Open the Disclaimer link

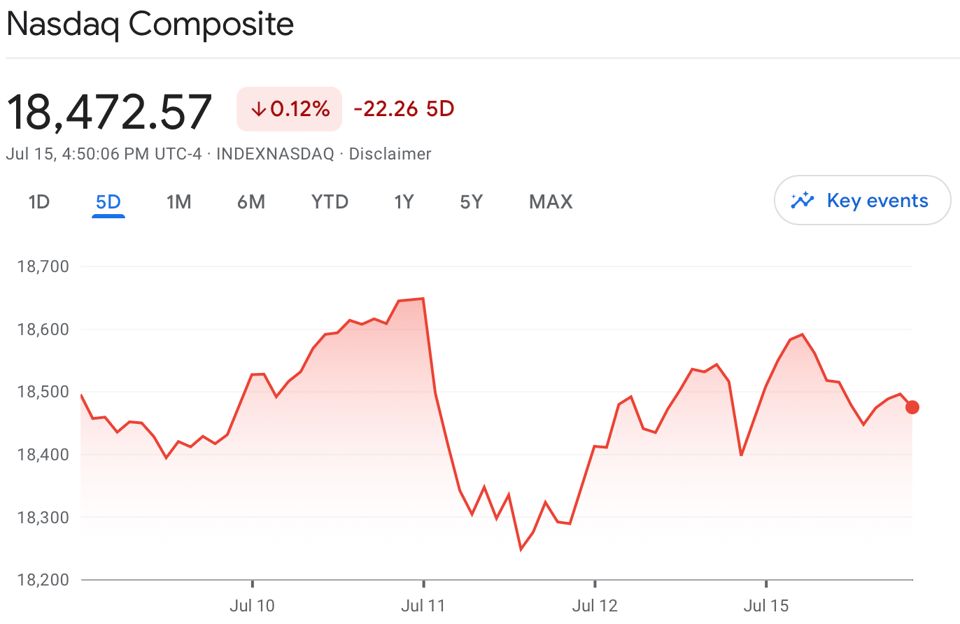pyautogui.click(x=390, y=154)
